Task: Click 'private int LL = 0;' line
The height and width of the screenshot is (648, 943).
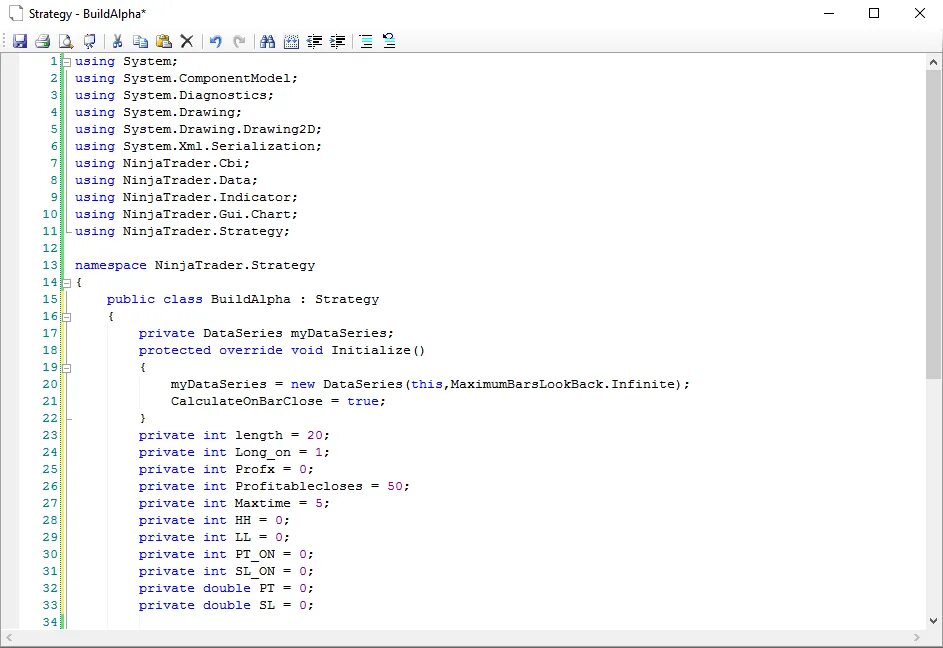Action: pyautogui.click(x=214, y=537)
